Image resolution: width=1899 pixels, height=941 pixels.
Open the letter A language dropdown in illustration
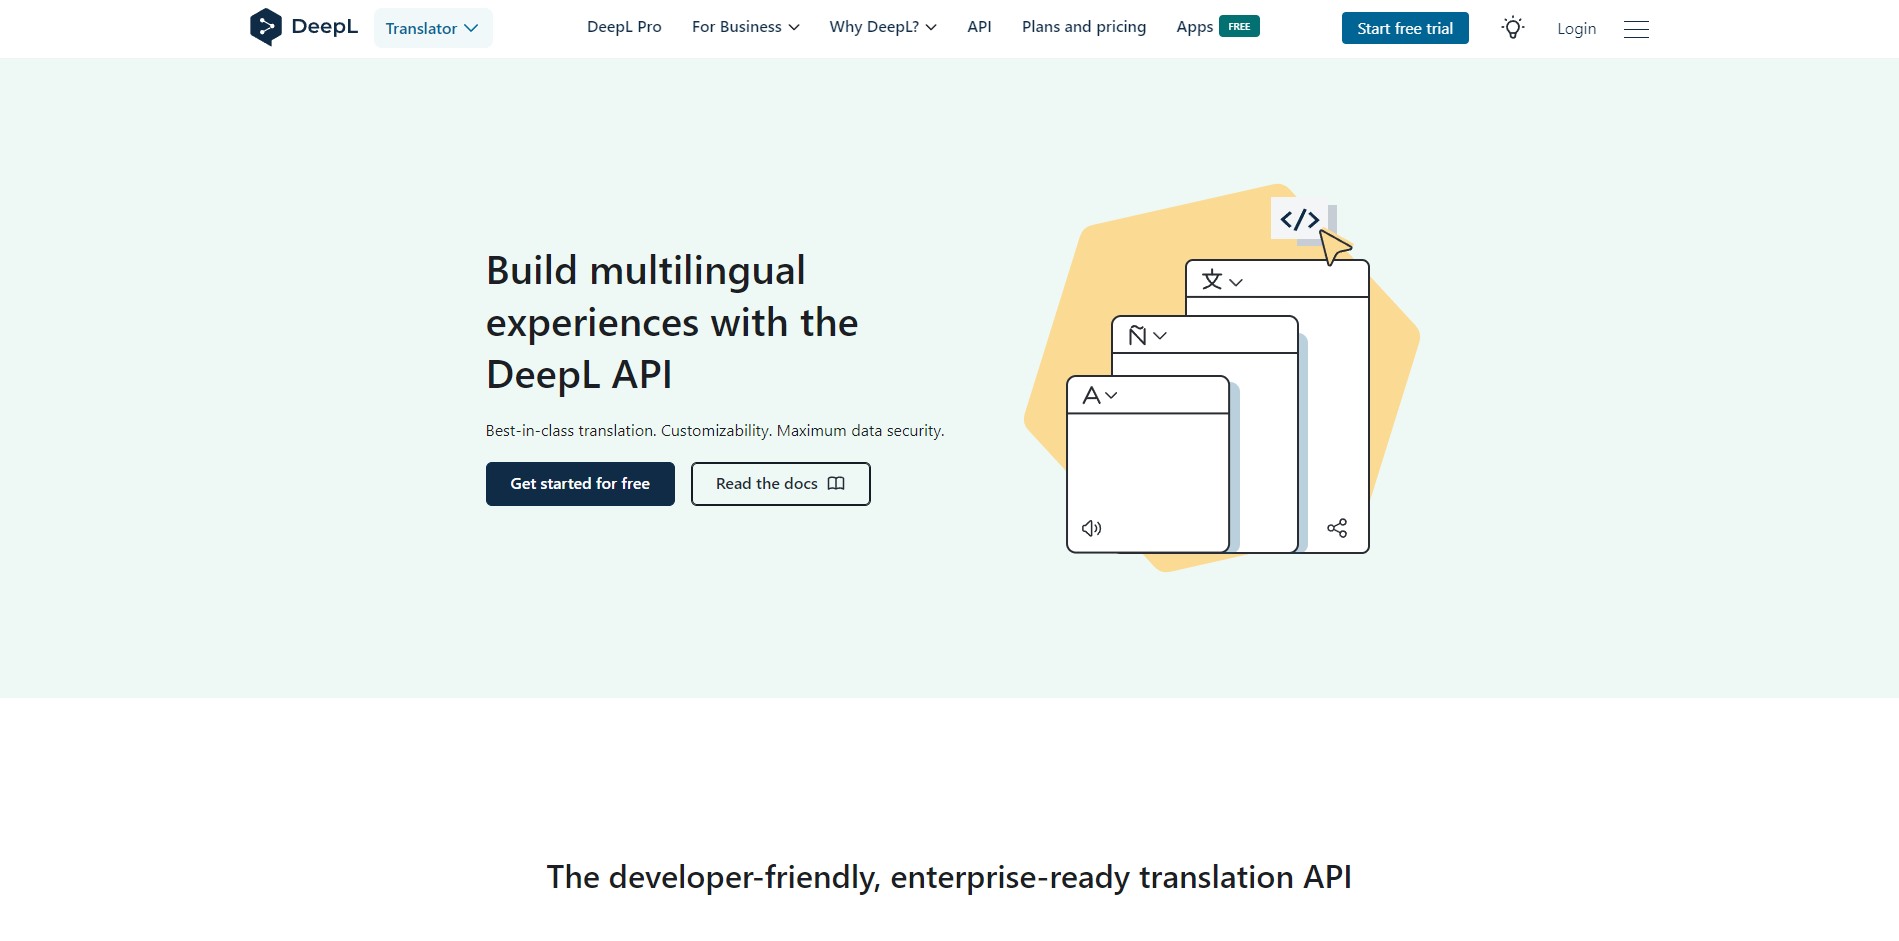coord(1100,396)
